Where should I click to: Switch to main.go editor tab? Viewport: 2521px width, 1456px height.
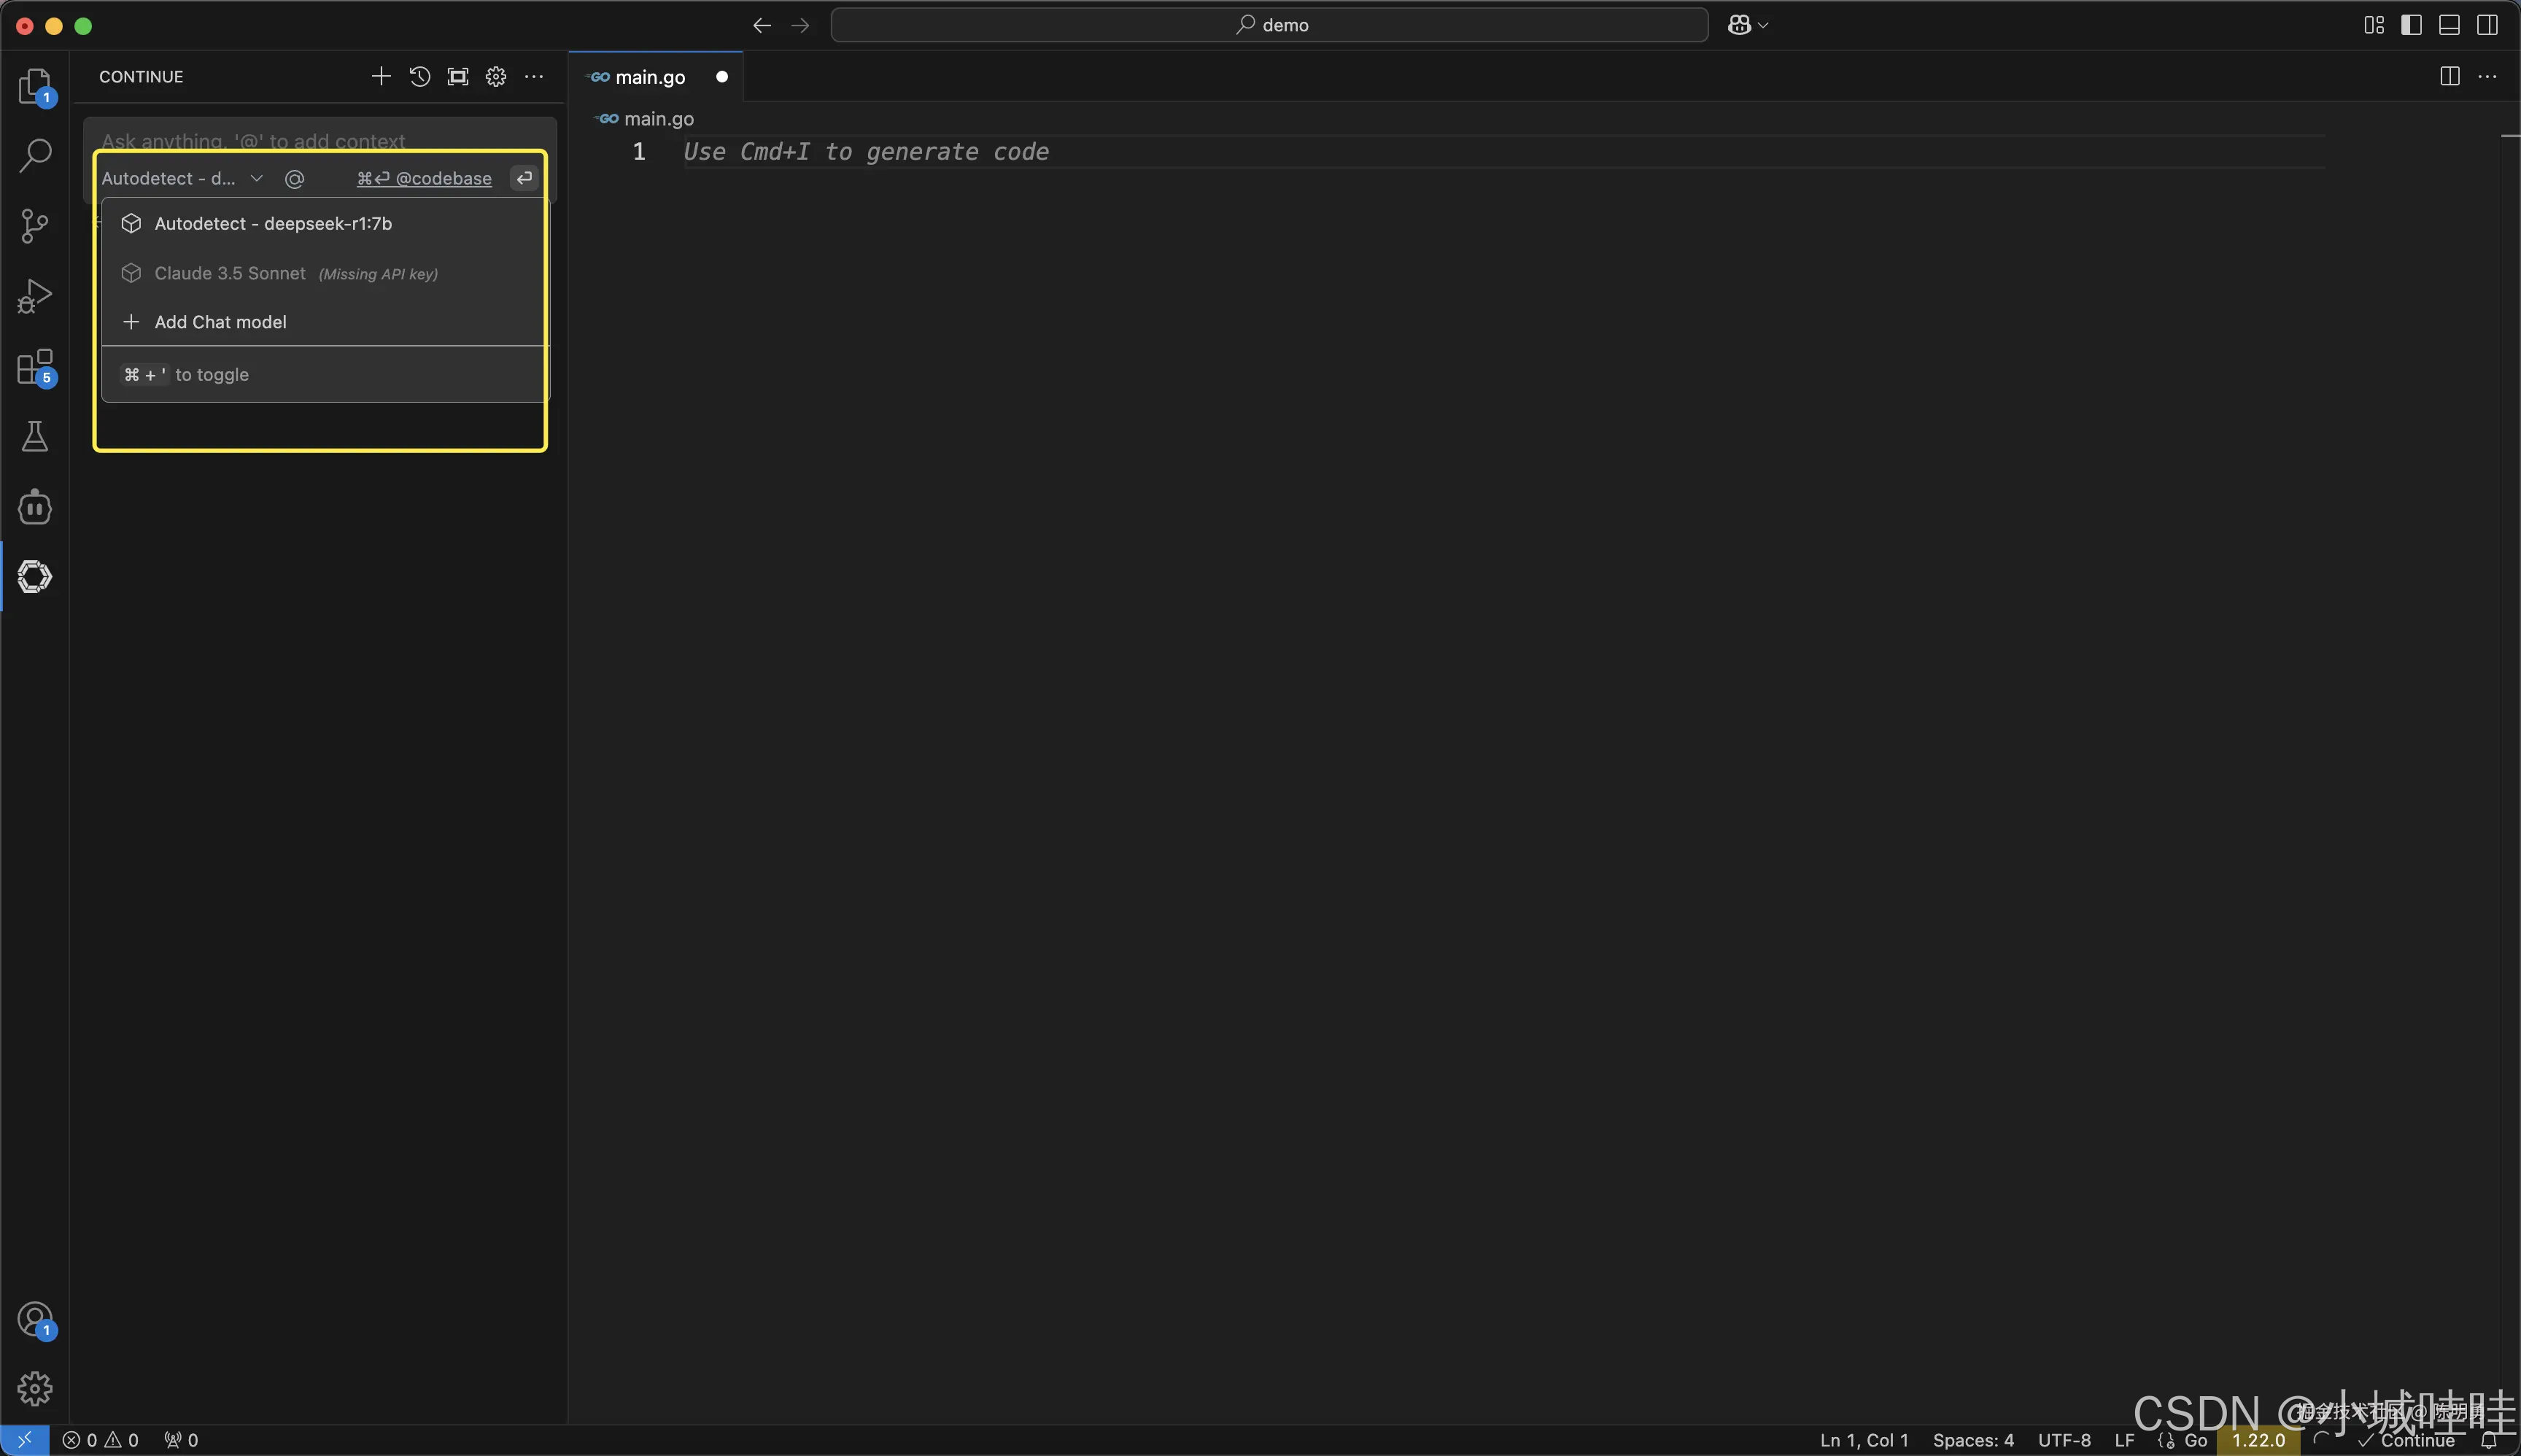click(650, 77)
